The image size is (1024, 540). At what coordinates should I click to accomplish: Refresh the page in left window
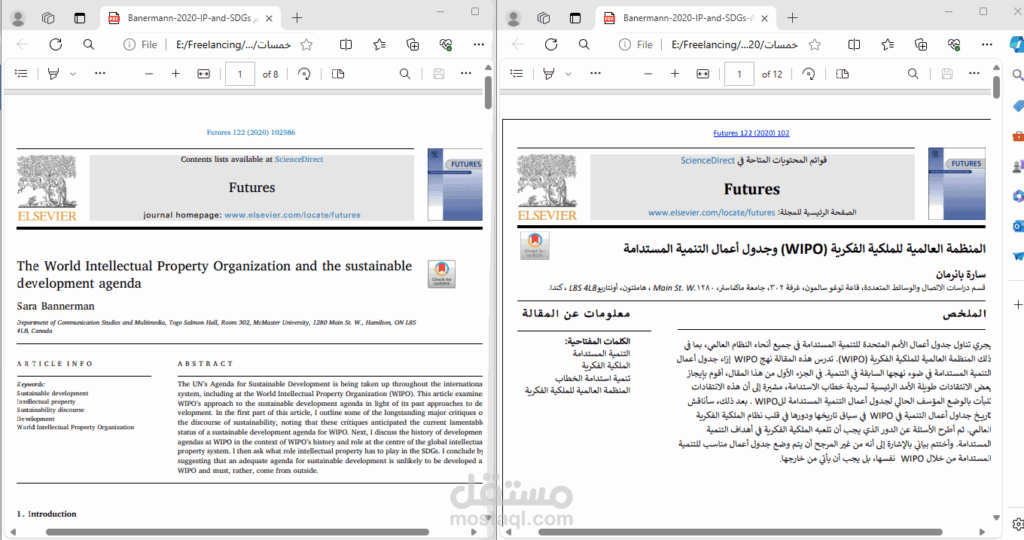(x=56, y=44)
